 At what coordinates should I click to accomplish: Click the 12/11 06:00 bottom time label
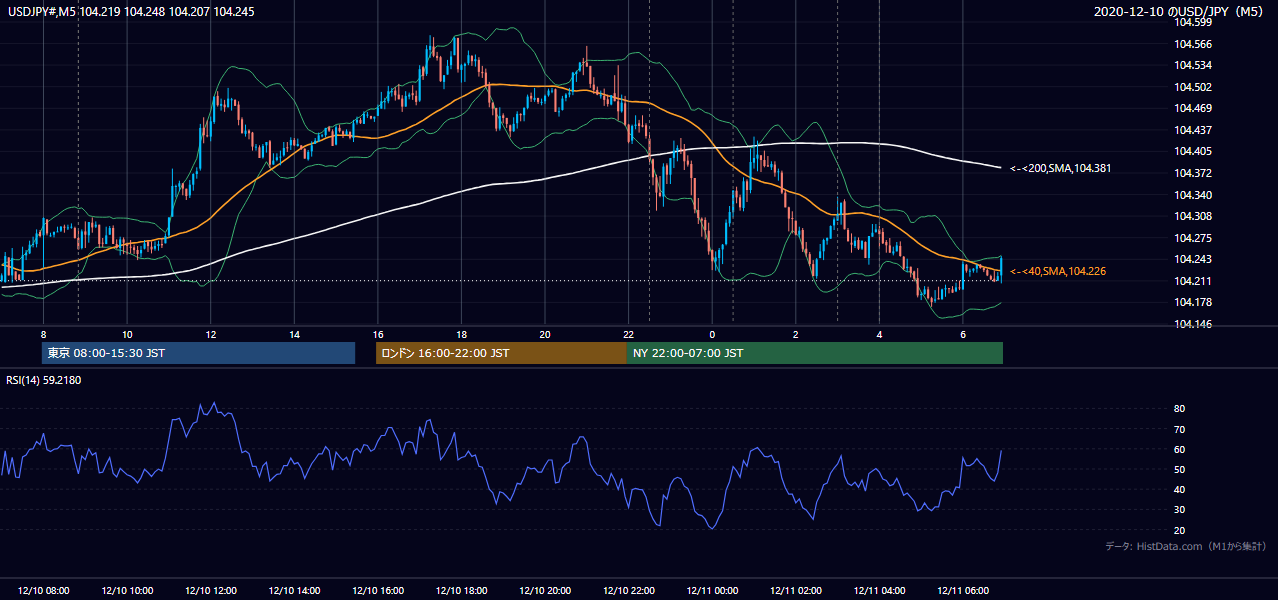tap(963, 591)
